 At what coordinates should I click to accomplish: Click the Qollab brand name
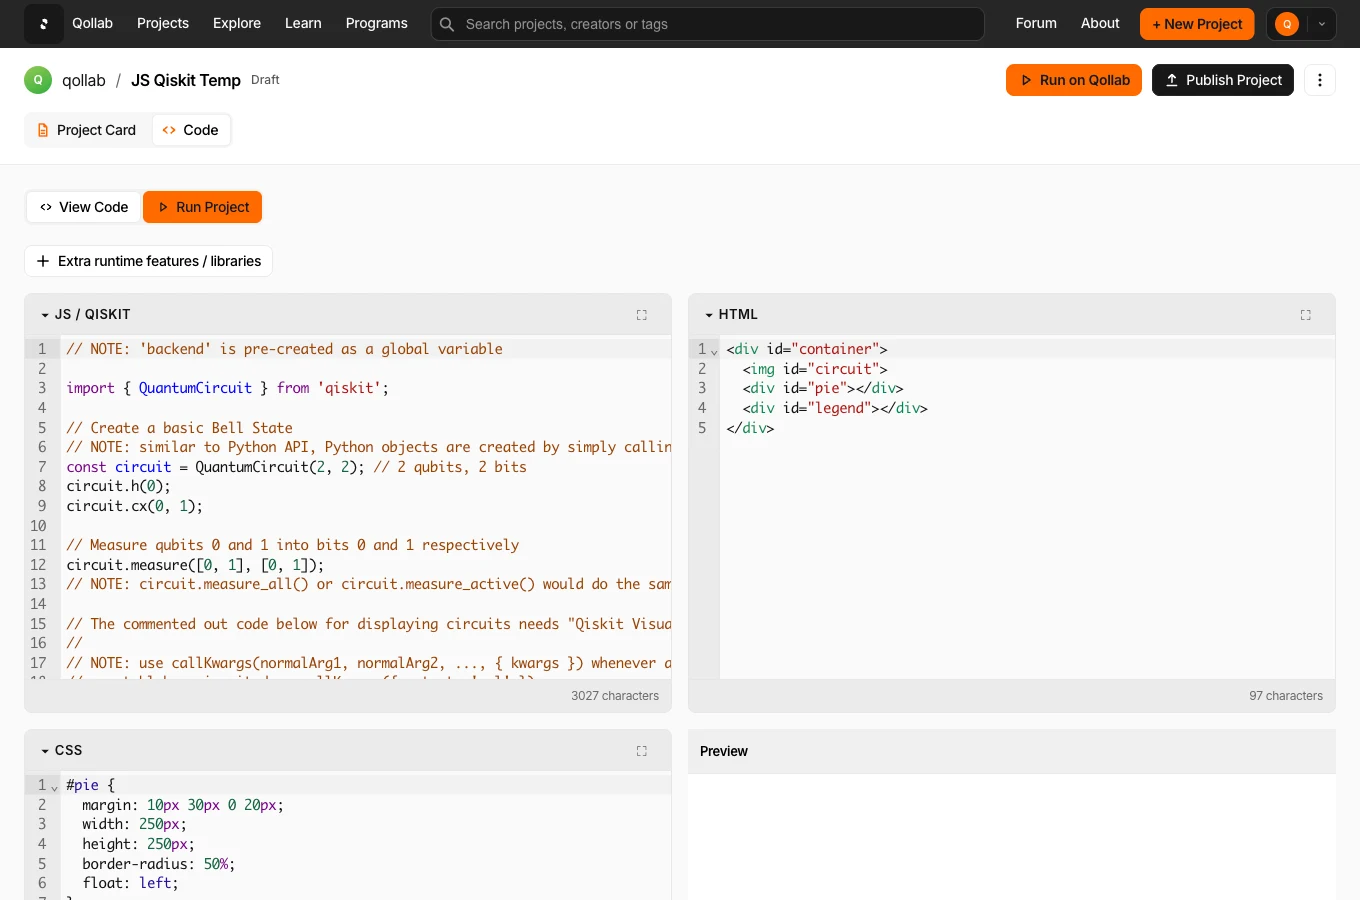tap(92, 23)
